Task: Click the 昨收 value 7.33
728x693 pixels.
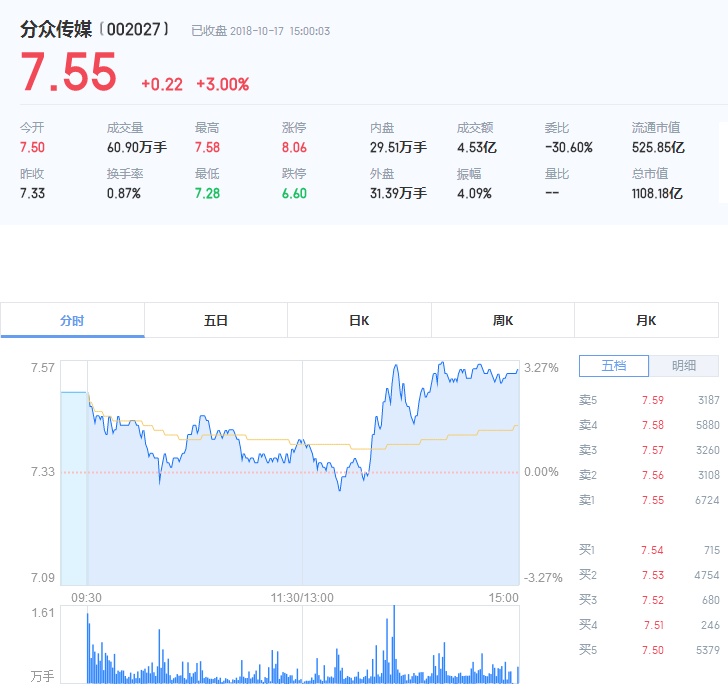Action: 32,193
